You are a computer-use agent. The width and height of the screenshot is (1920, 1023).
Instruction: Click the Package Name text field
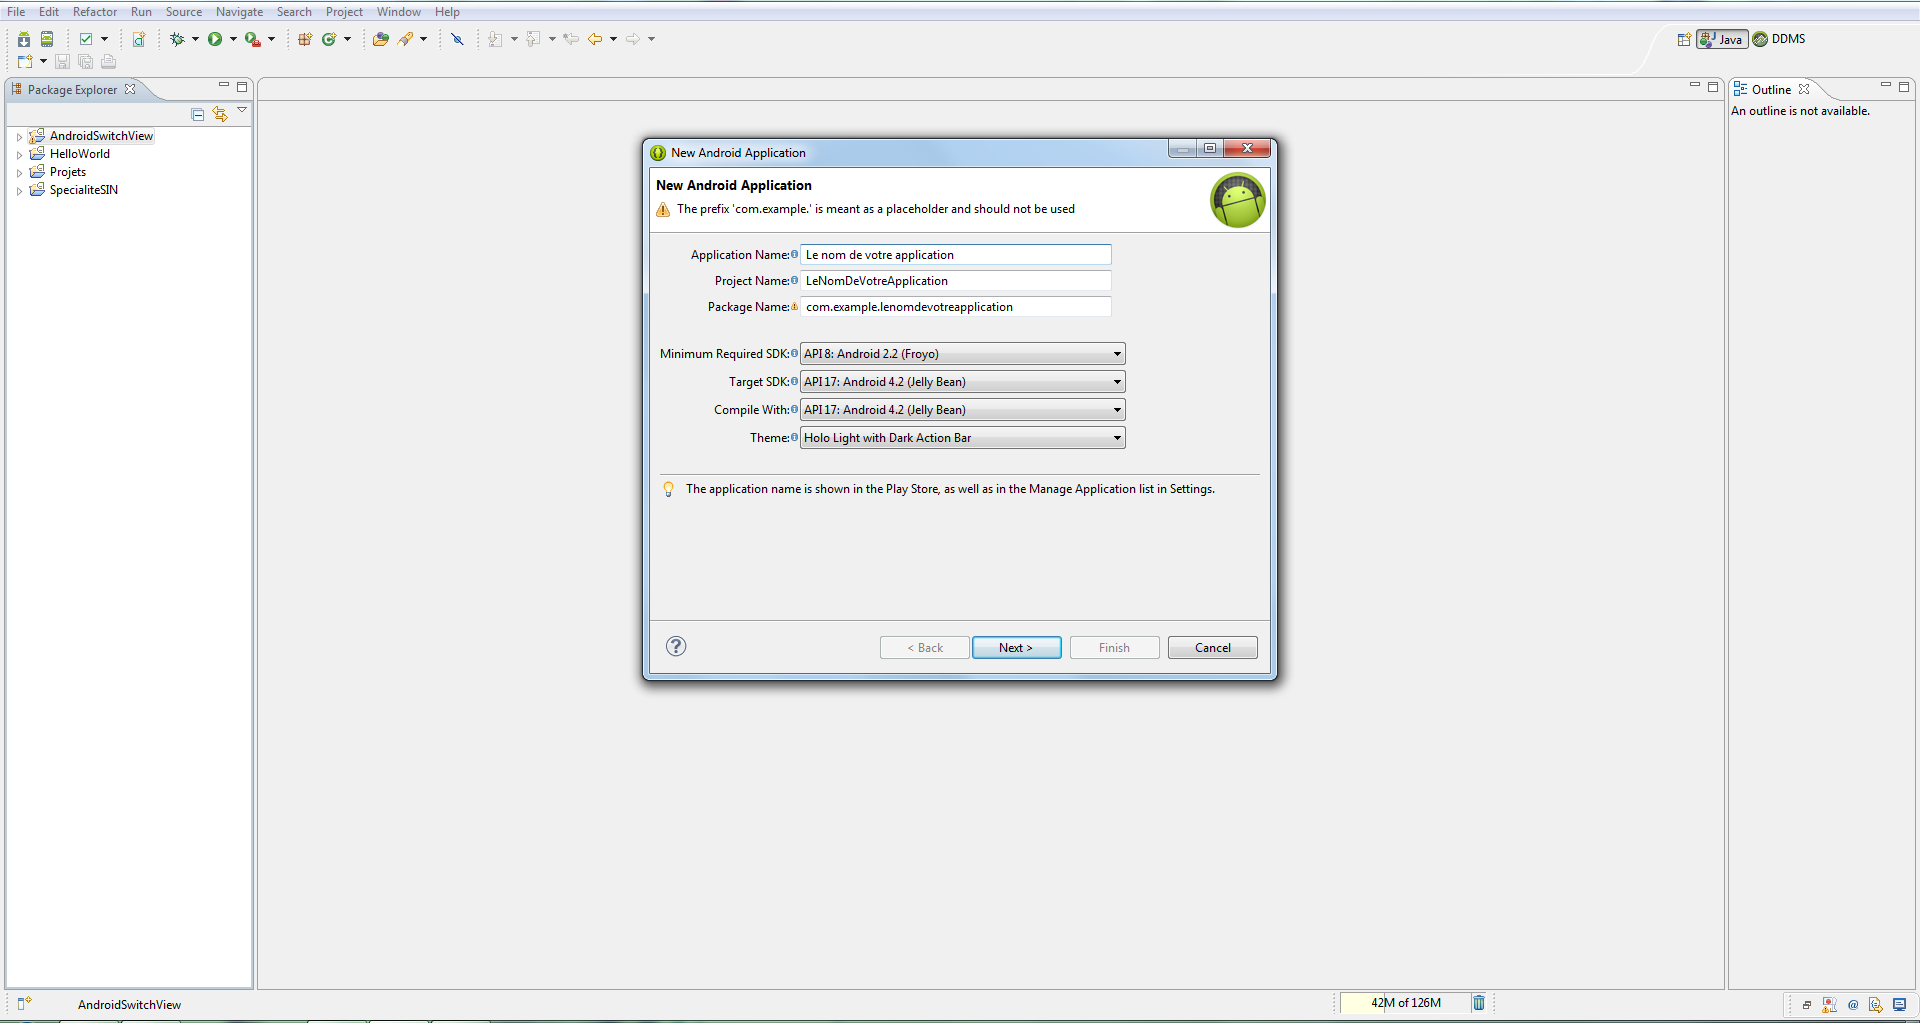coord(956,307)
